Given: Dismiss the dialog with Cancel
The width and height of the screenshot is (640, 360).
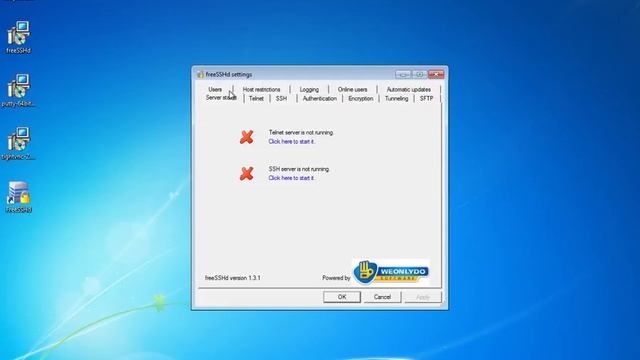Looking at the screenshot, I should [x=382, y=297].
